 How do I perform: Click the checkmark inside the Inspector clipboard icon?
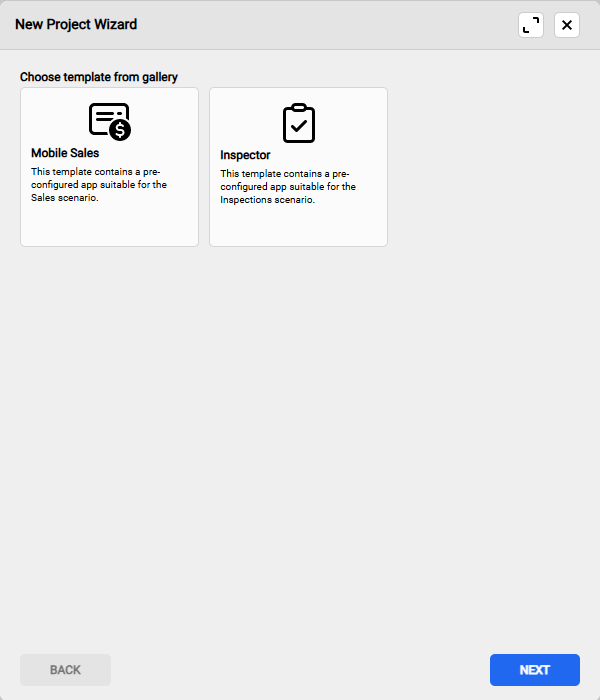pyautogui.click(x=298, y=127)
